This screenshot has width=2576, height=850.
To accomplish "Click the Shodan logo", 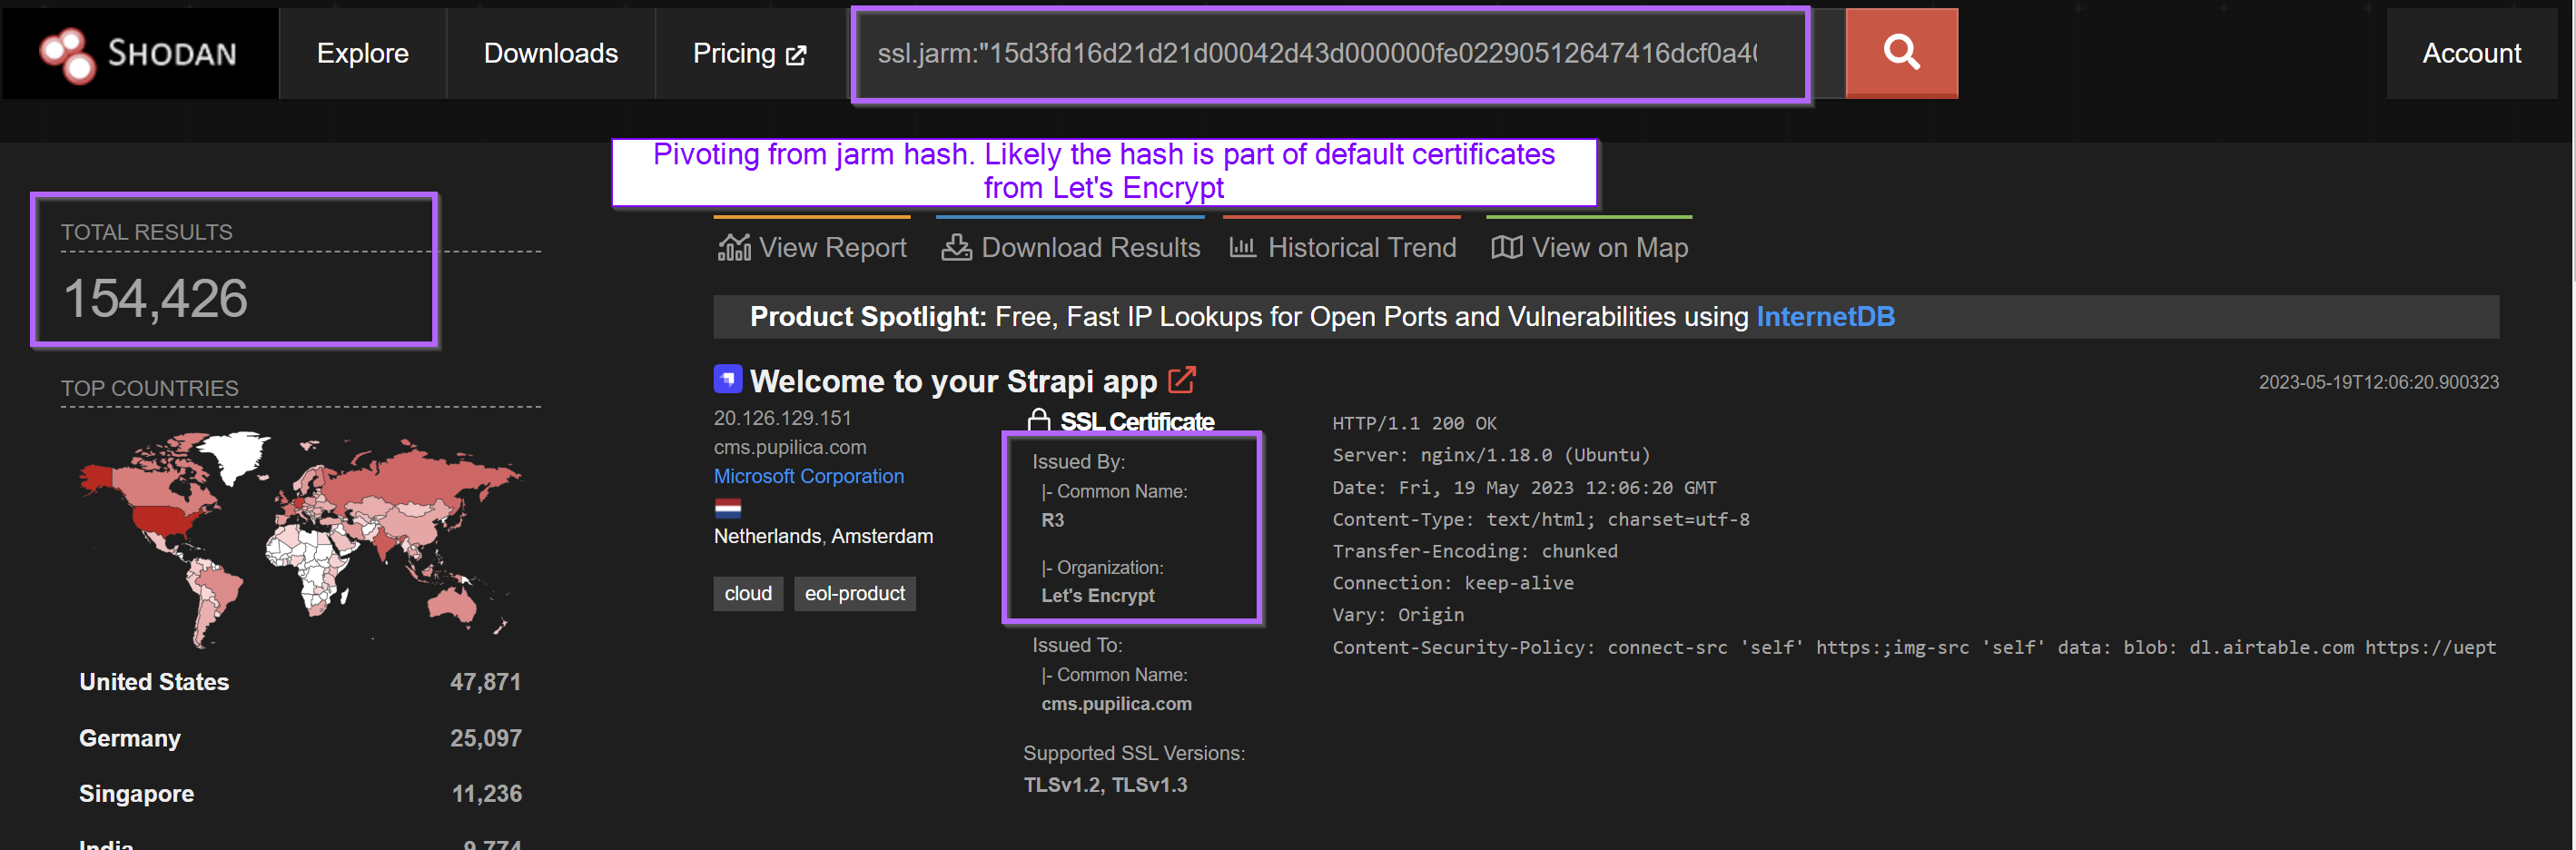I will [138, 53].
